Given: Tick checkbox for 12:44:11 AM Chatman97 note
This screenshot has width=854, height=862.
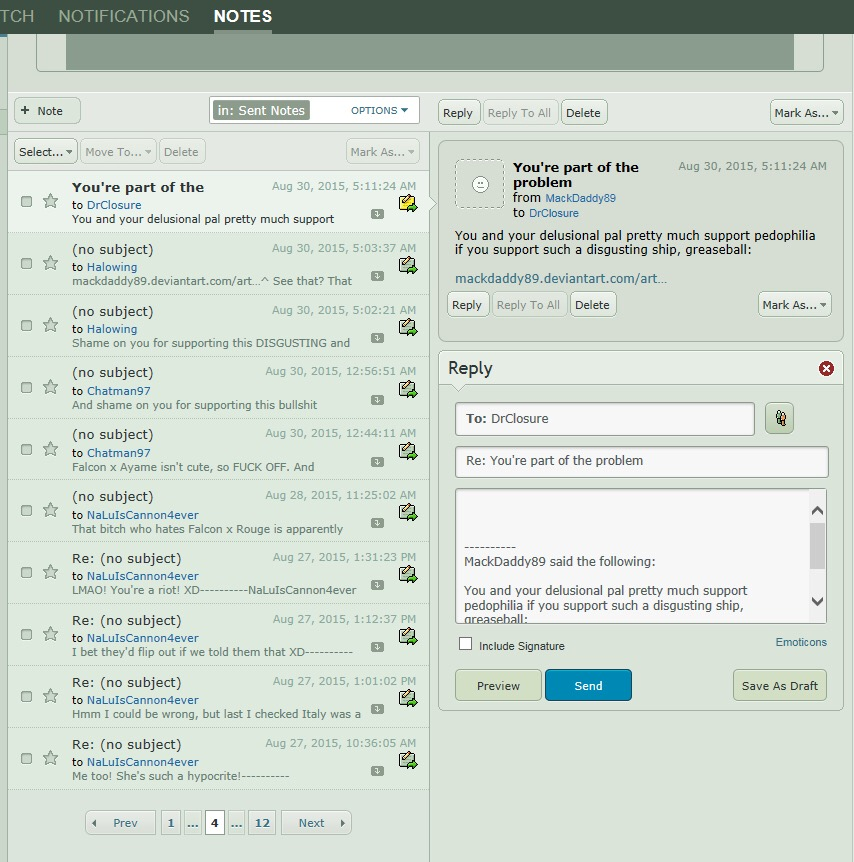Looking at the screenshot, I should coord(26,450).
